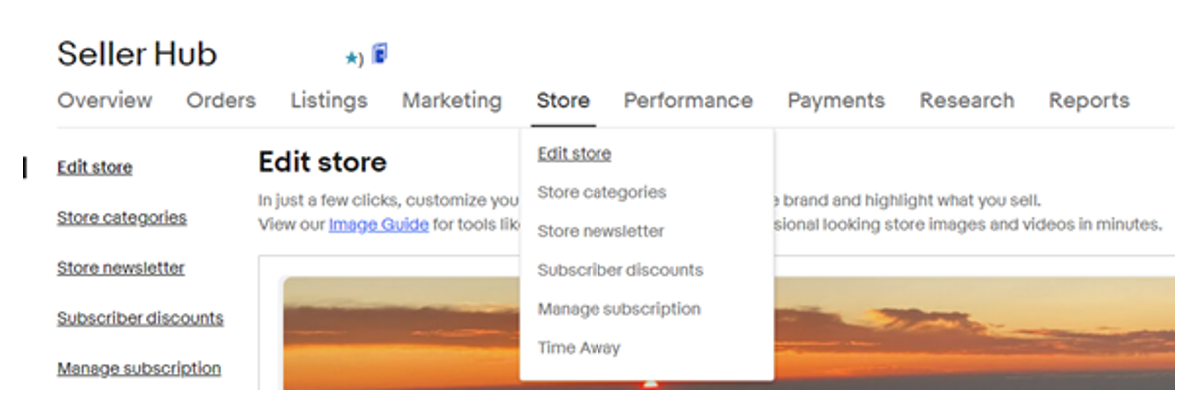Open the Overview tab
Screen dimensions: 1200x420
pyautogui.click(x=105, y=101)
